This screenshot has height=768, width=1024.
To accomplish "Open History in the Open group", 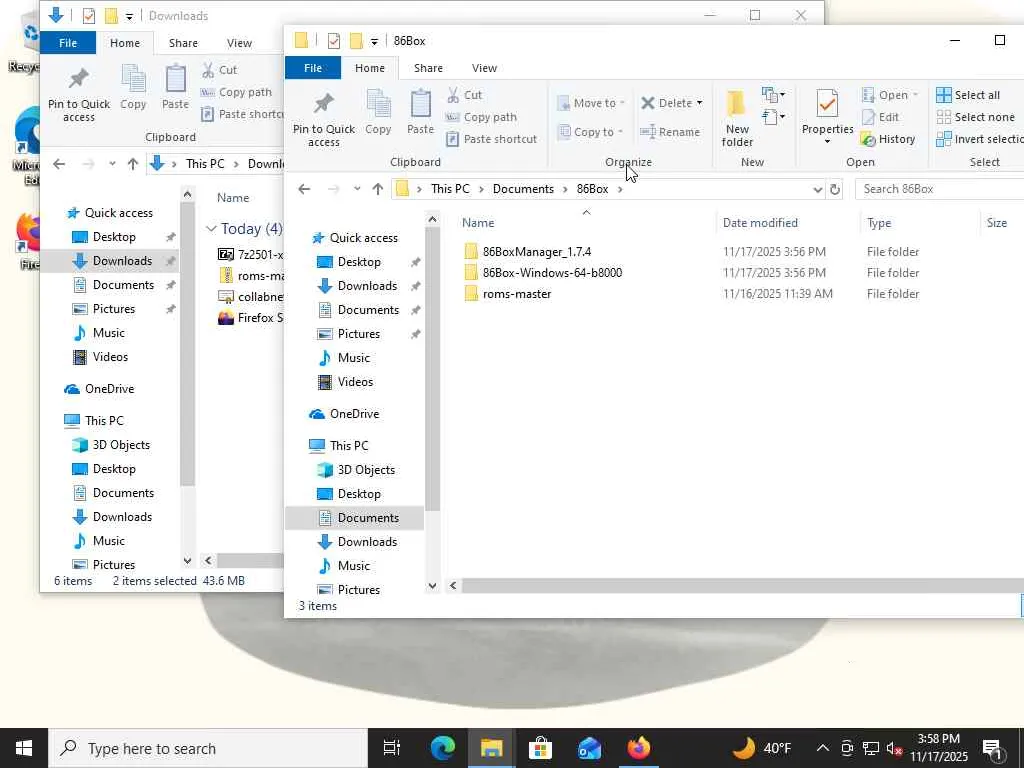I will tap(888, 139).
